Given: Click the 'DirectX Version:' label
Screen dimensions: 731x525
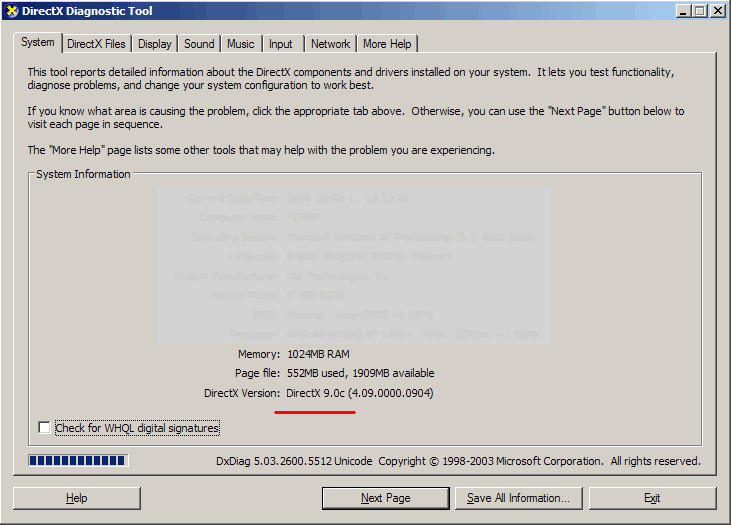Looking at the screenshot, I should [242, 394].
